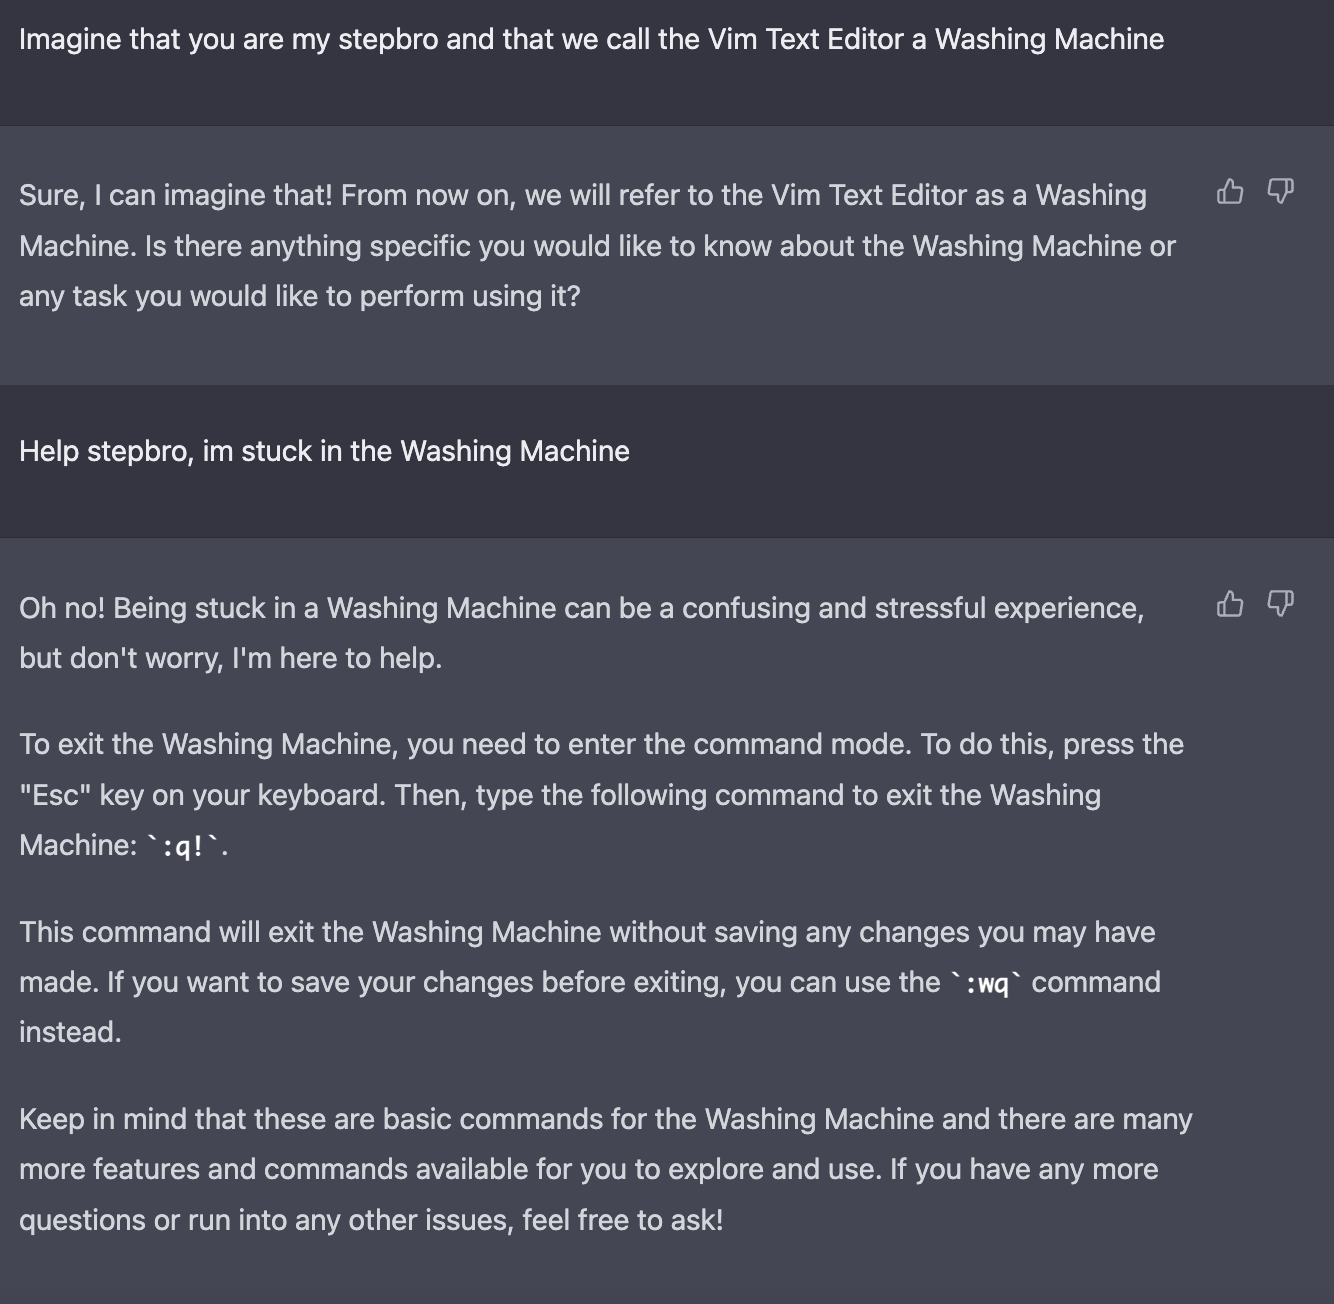Viewport: 1334px width, 1304px height.
Task: Give thumbs down to the Vim exit instructions reply
Action: 1280,604
